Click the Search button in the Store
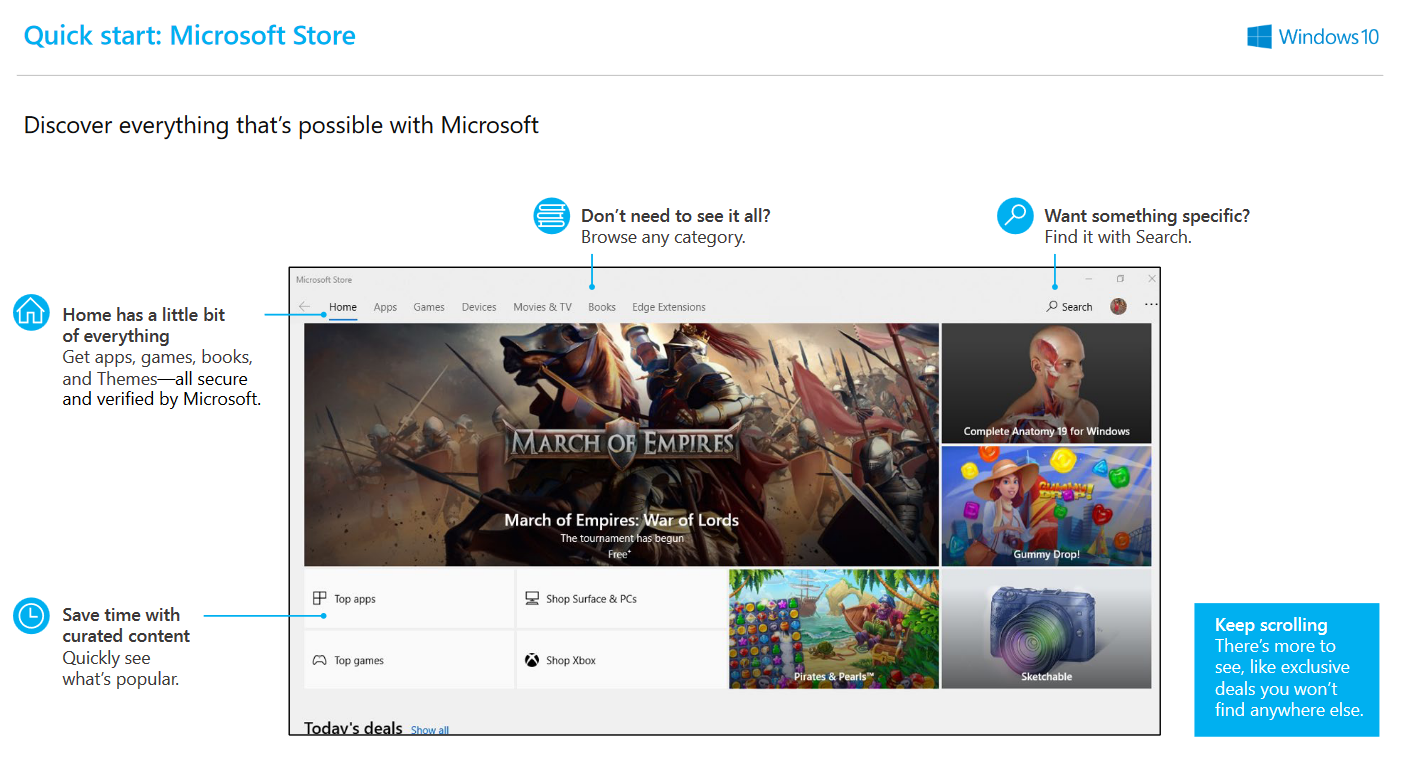The height and width of the screenshot is (757, 1402). (x=1069, y=307)
